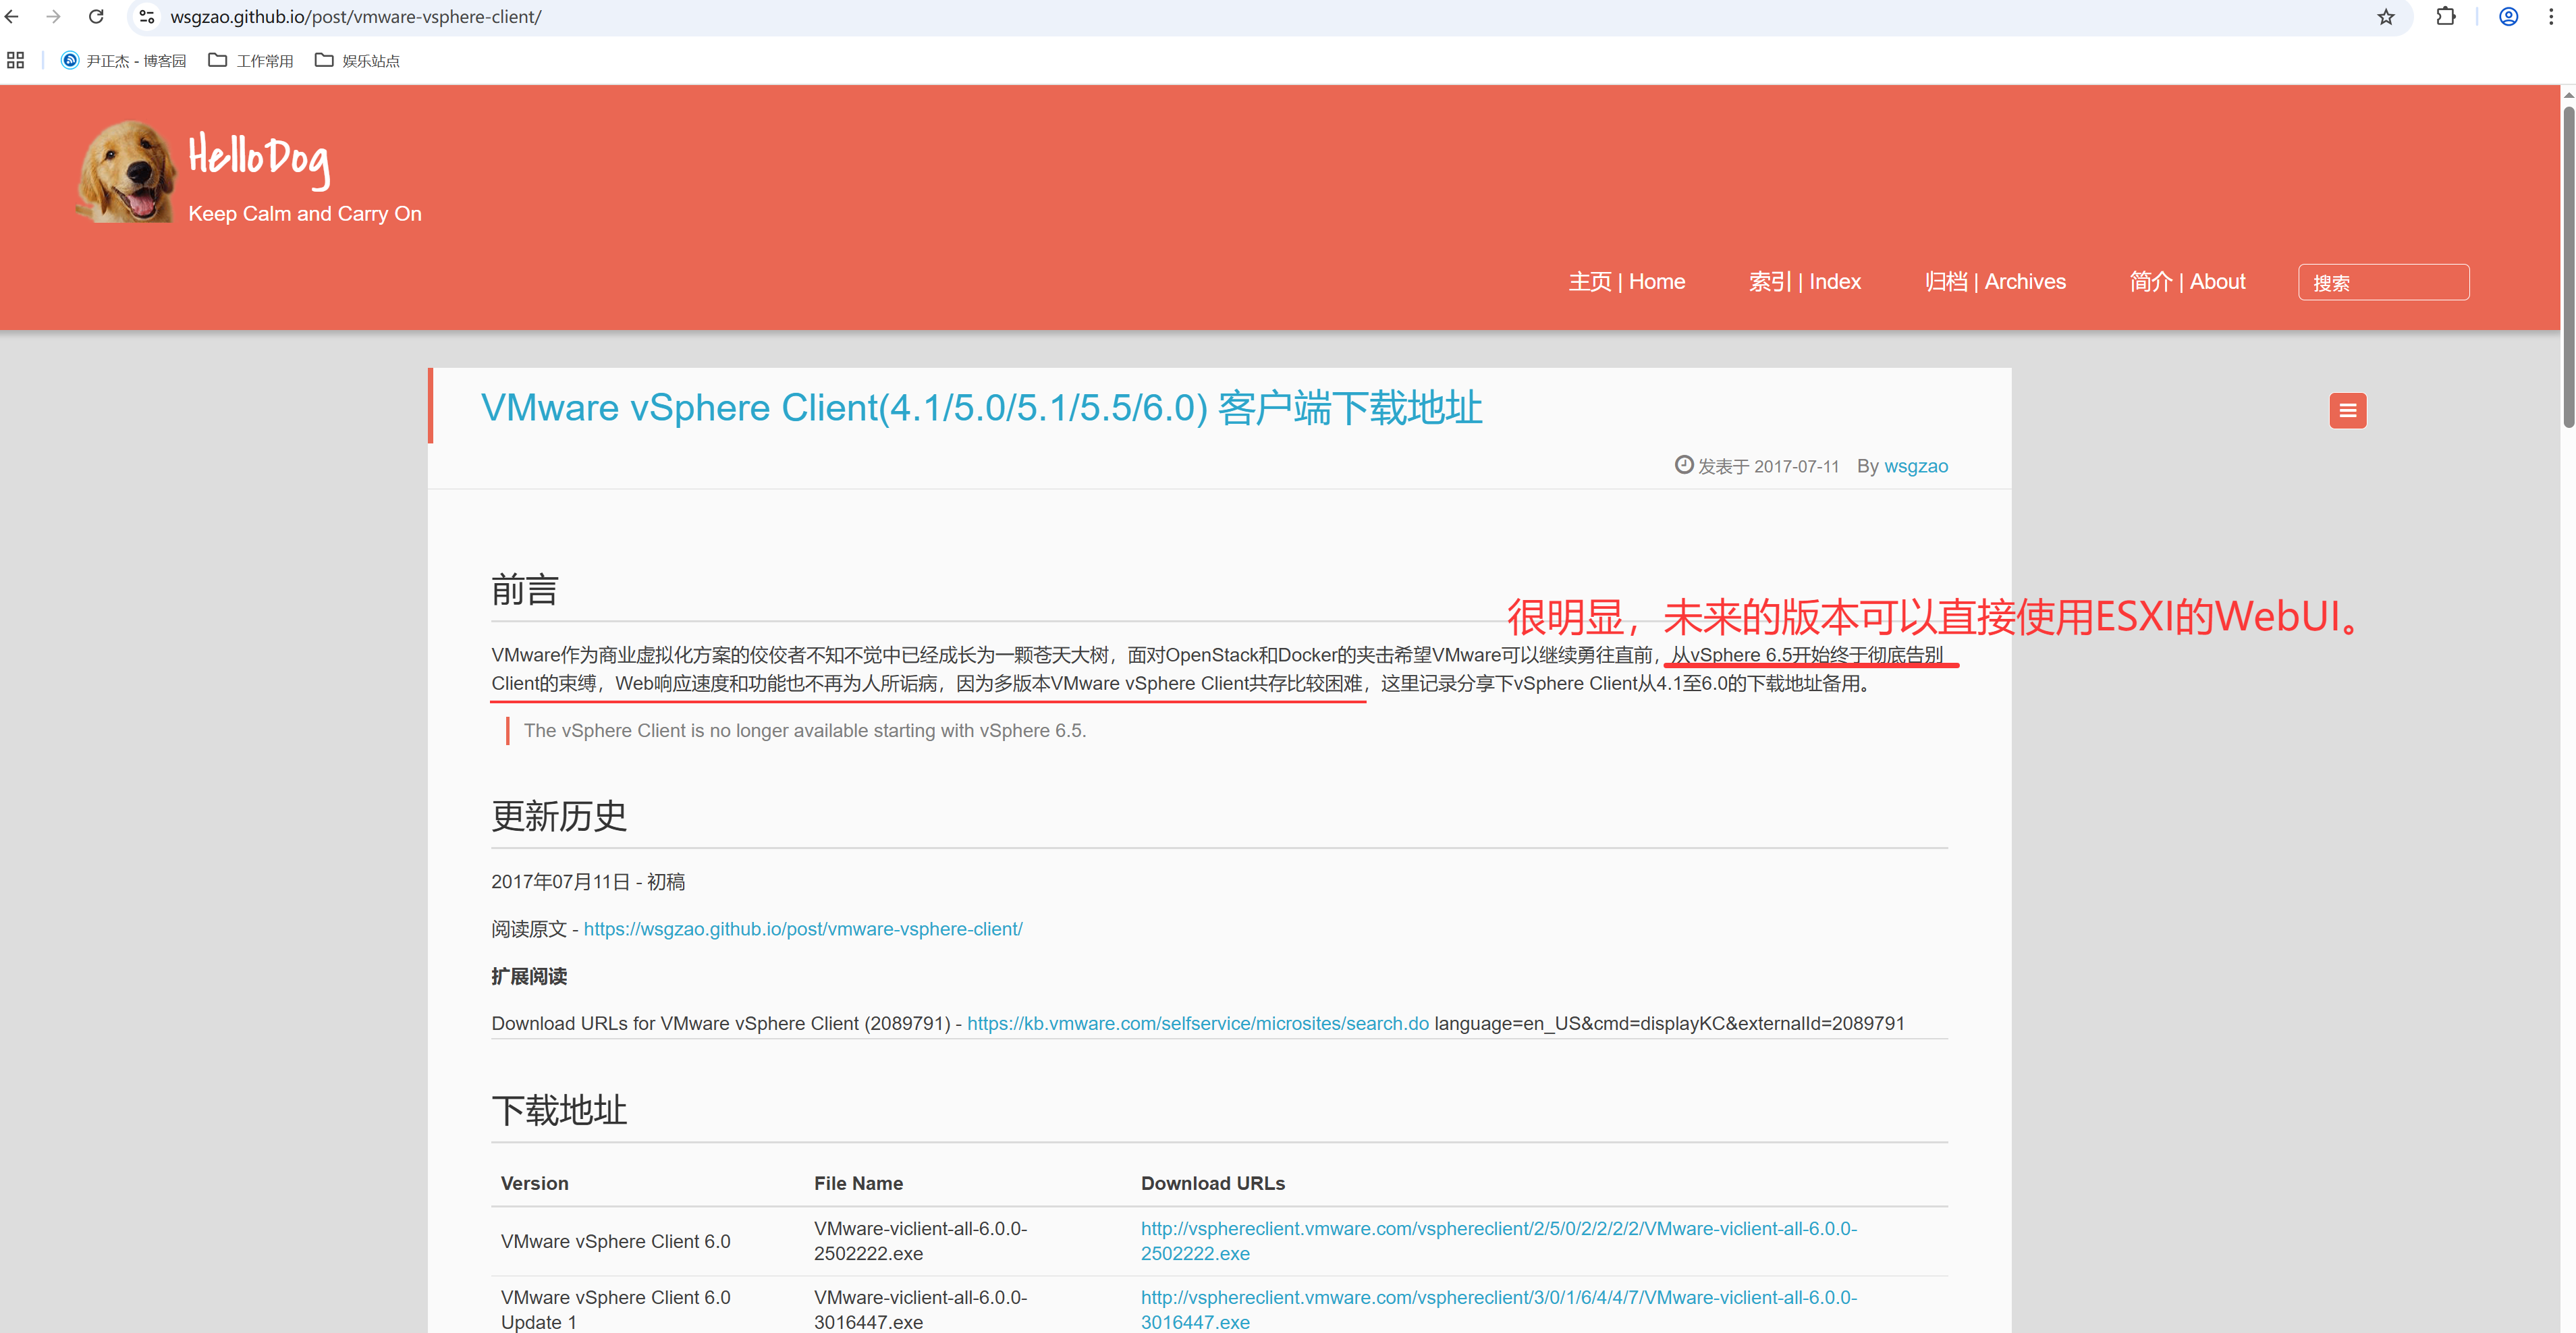Open the browser profile icon

tap(2508, 17)
